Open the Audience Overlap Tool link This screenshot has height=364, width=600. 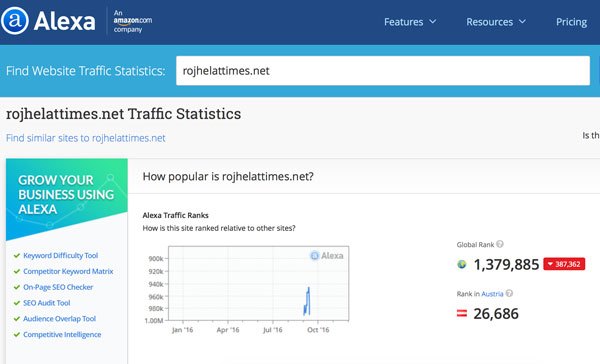click(x=59, y=318)
